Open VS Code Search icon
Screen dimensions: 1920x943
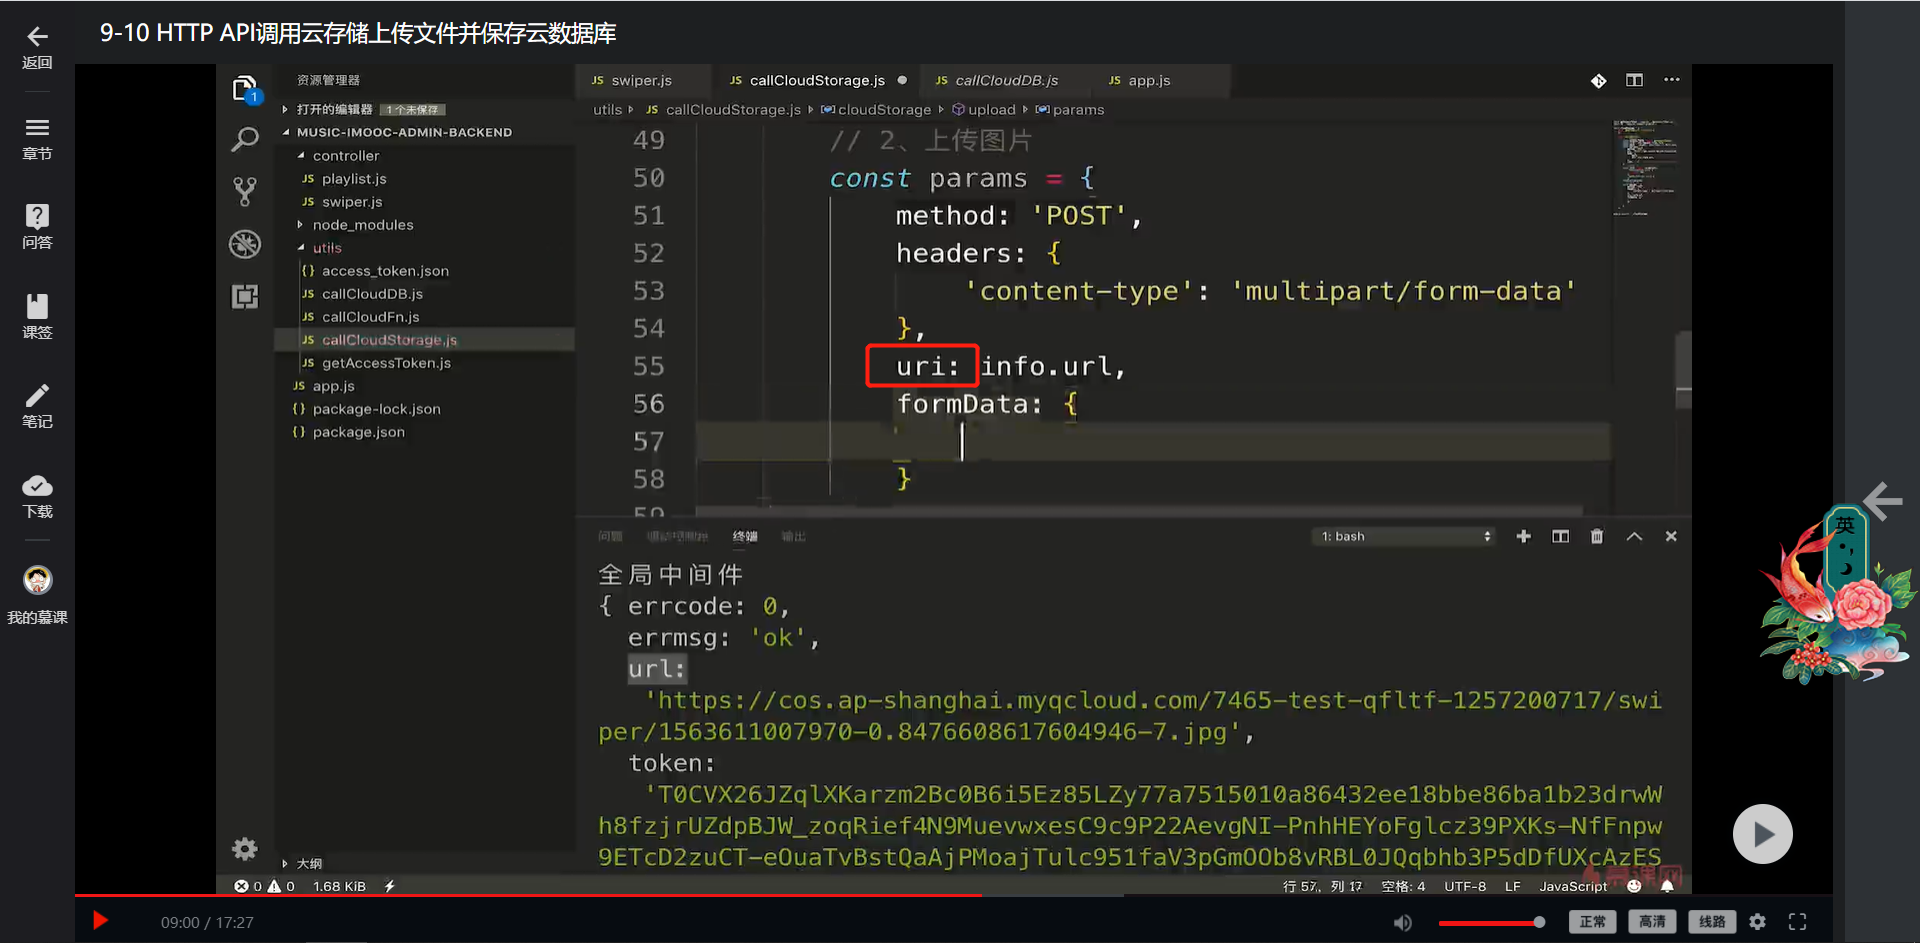(245, 139)
